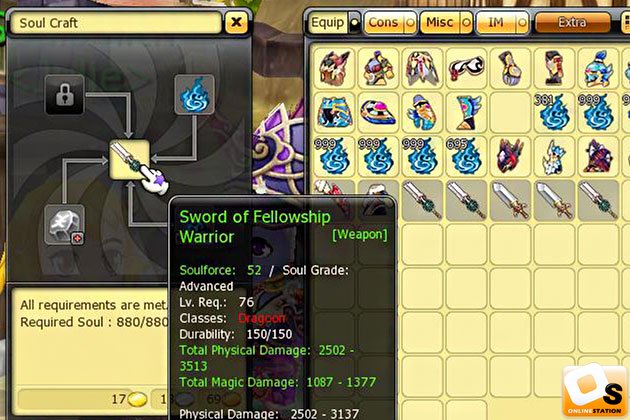Click the white stone slot with red plus
The width and height of the screenshot is (630, 420).
point(65,225)
